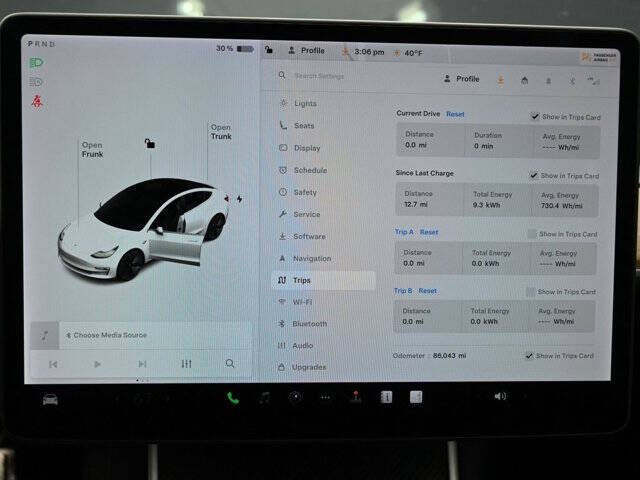This screenshot has height=480, width=640.
Task: Tap the cellular signal icon
Action: [x=593, y=81]
